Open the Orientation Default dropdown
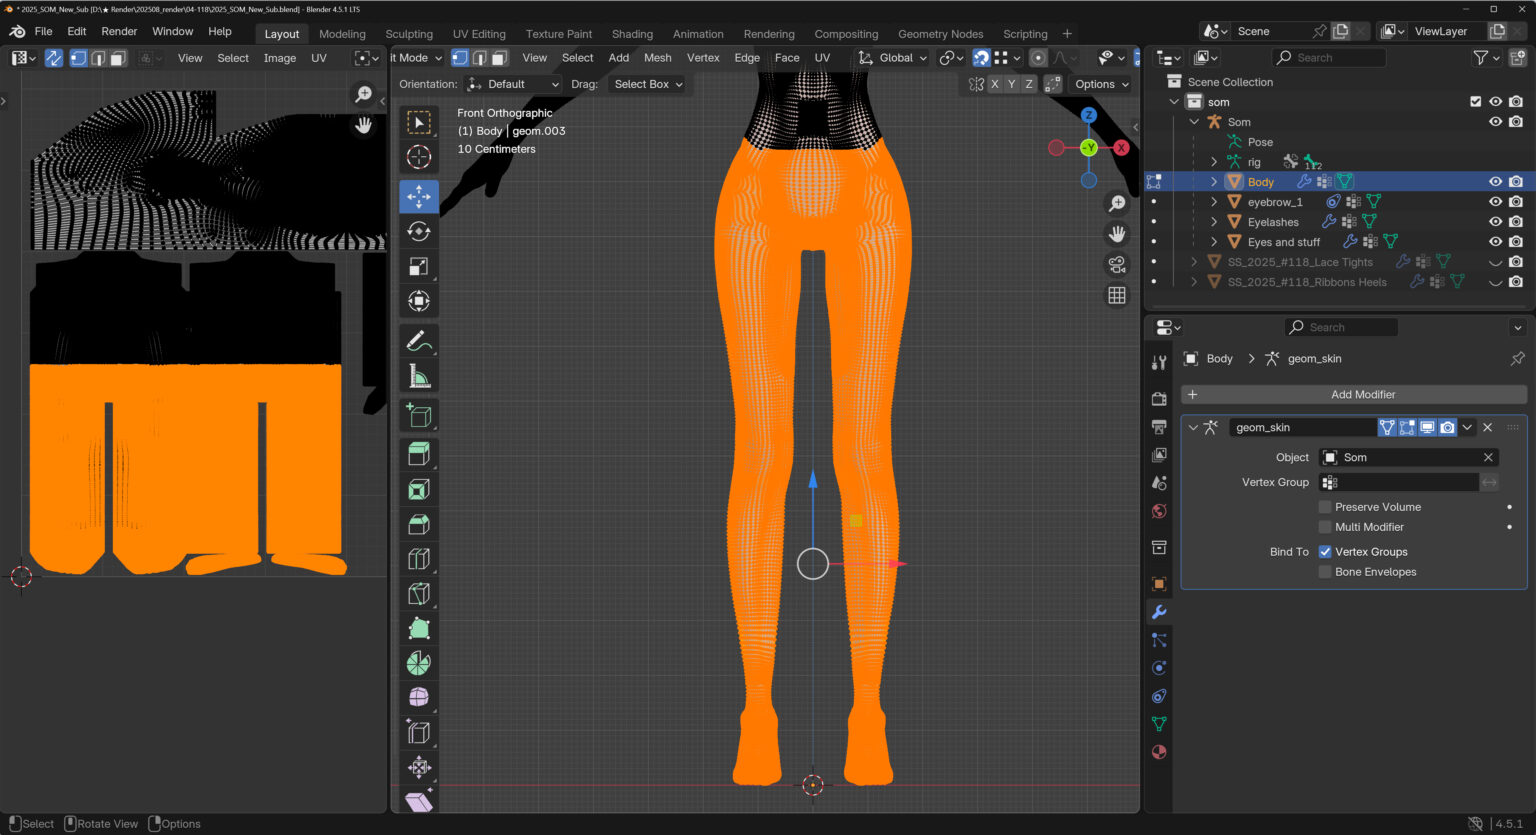 513,84
